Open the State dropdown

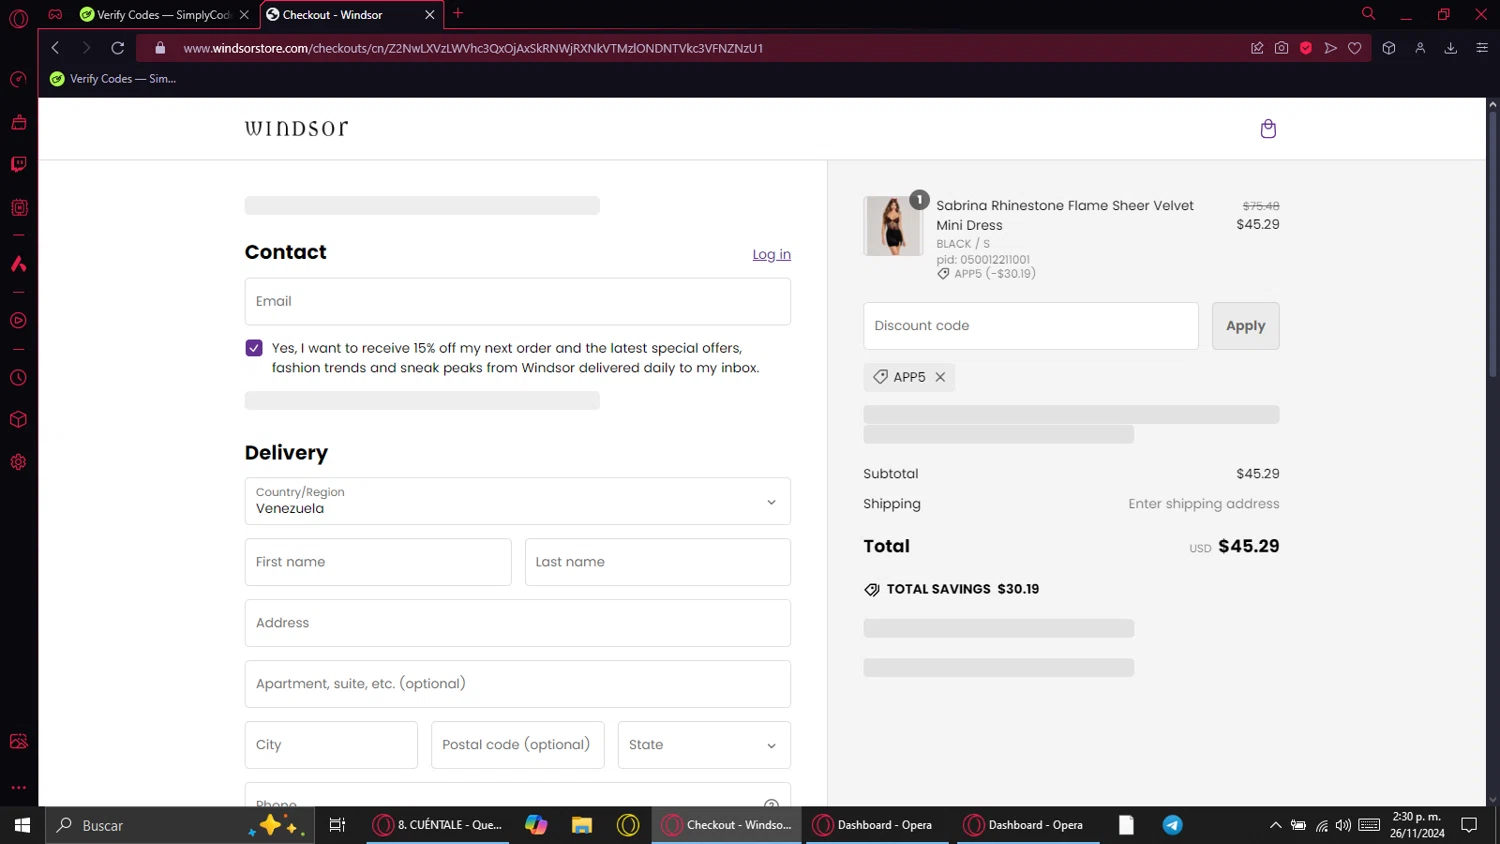(704, 745)
